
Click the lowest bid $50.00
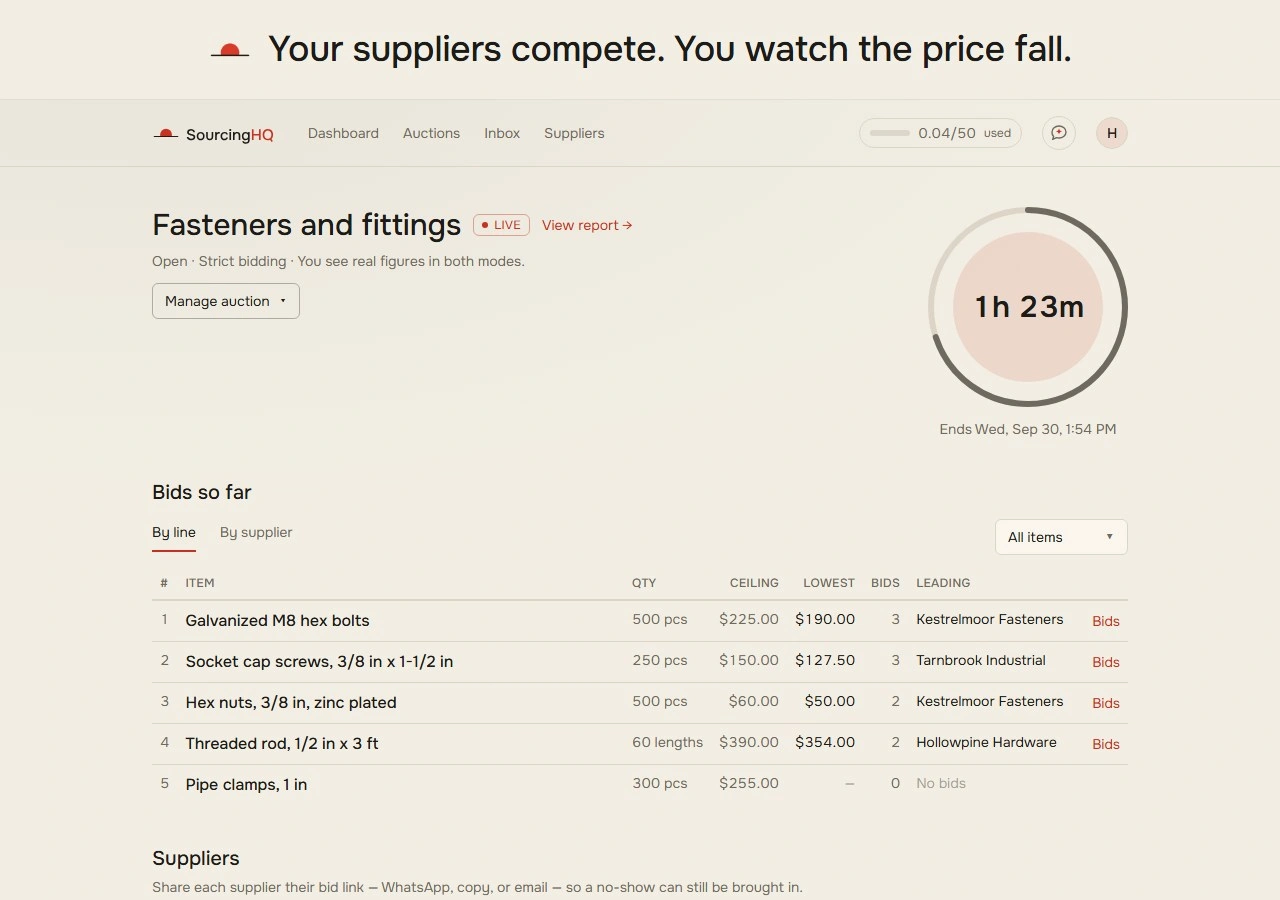(830, 702)
